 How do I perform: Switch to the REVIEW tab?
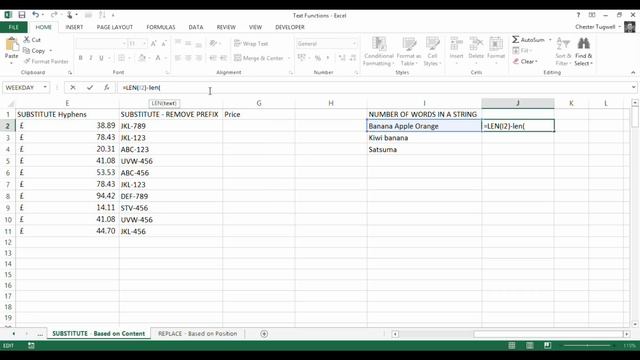tap(226, 27)
